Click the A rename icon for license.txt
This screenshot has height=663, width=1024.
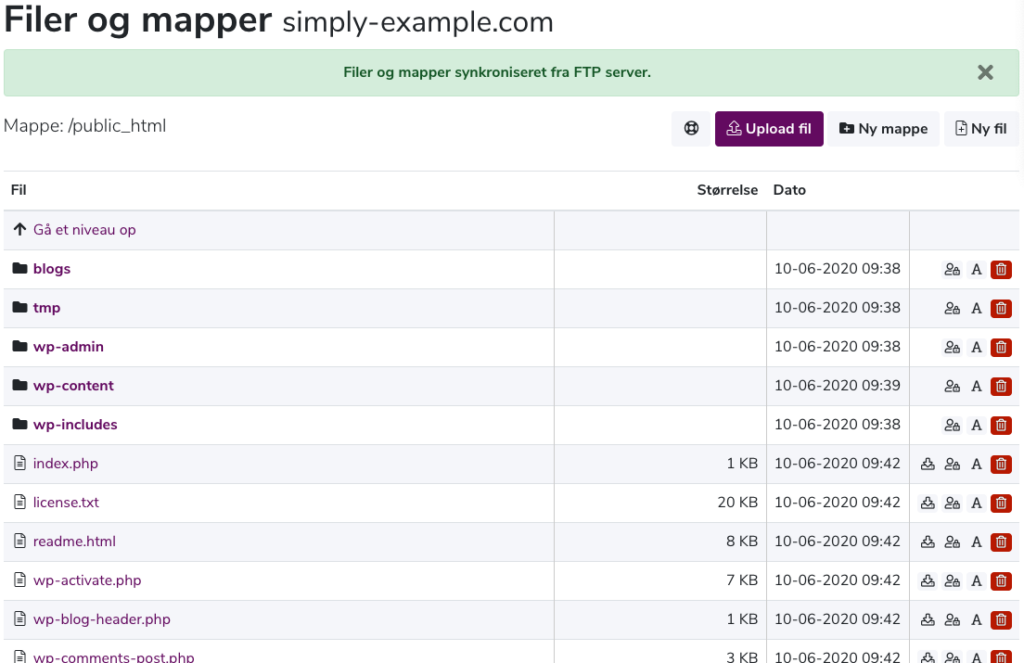(976, 503)
